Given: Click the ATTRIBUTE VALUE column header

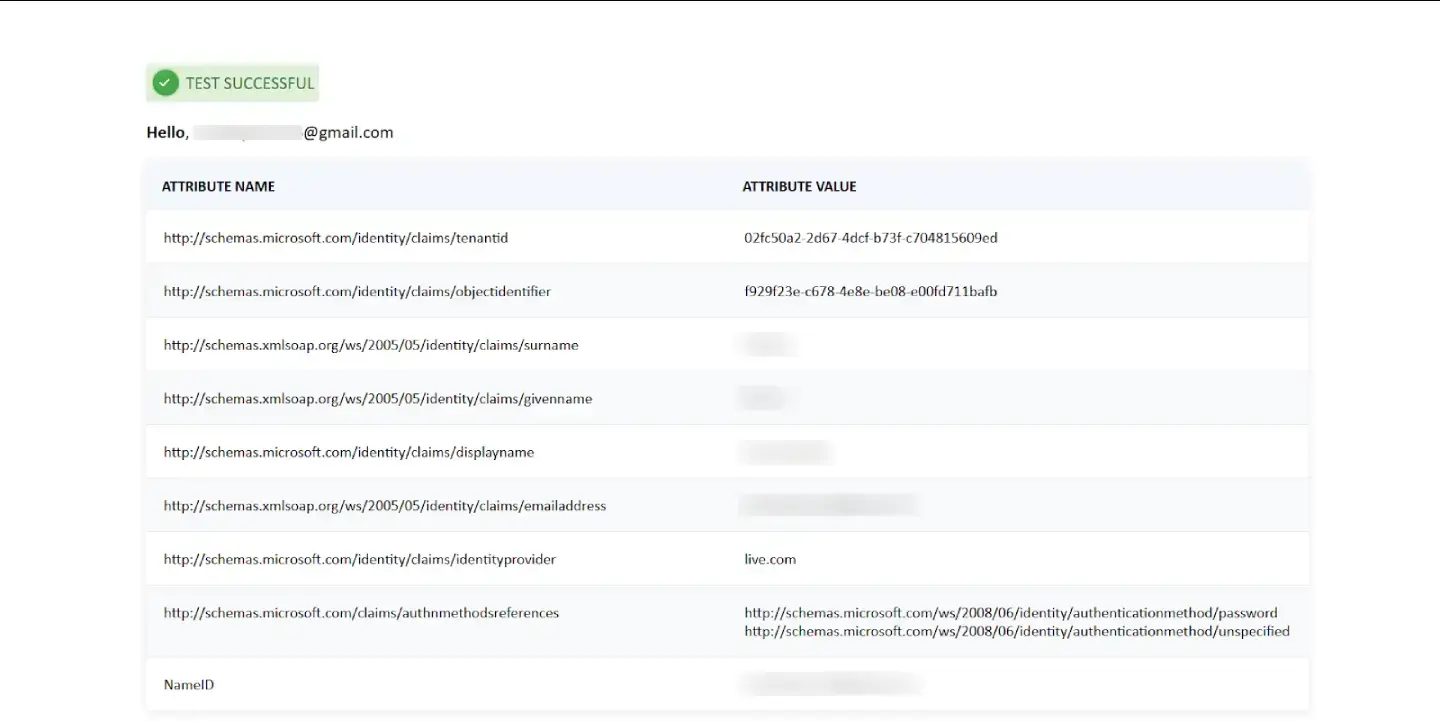Looking at the screenshot, I should 799,186.
